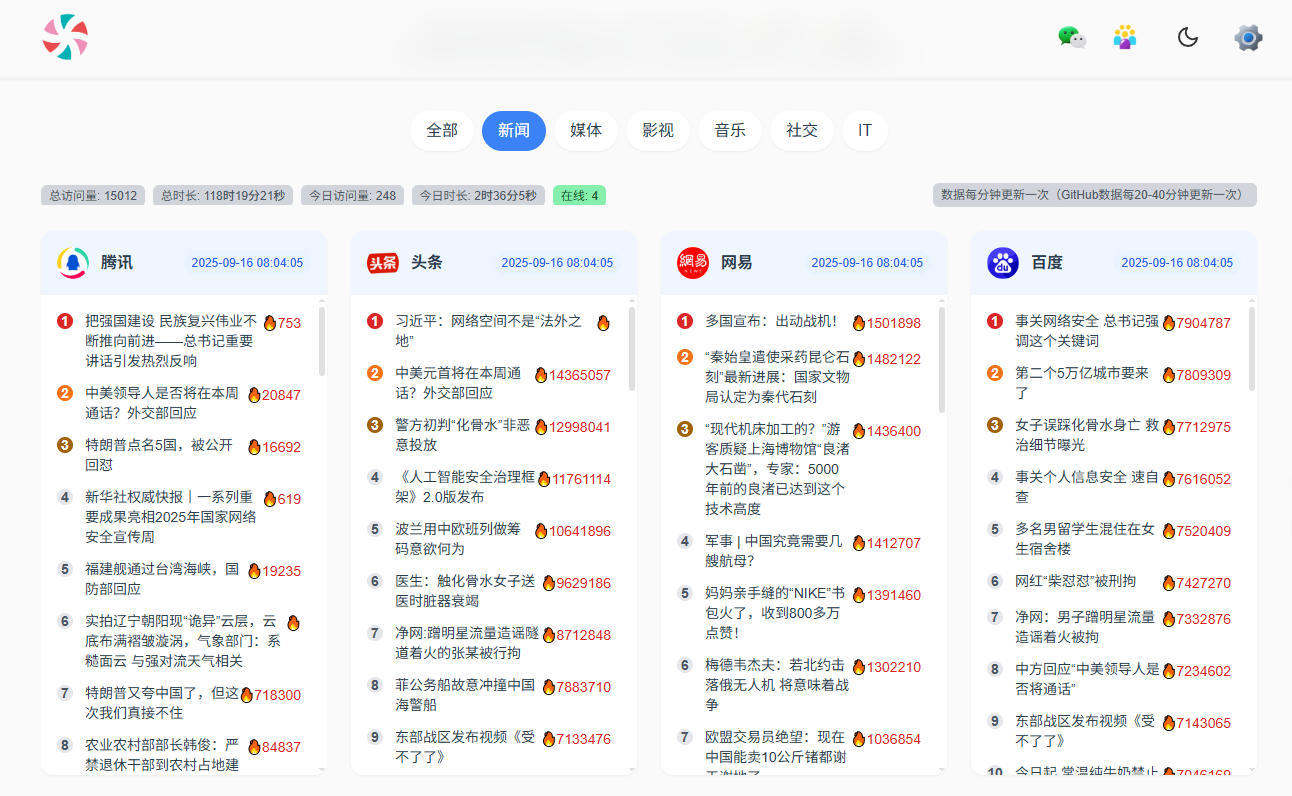The width and height of the screenshot is (1292, 796).
Task: Switch to the IT tab
Action: click(x=865, y=130)
